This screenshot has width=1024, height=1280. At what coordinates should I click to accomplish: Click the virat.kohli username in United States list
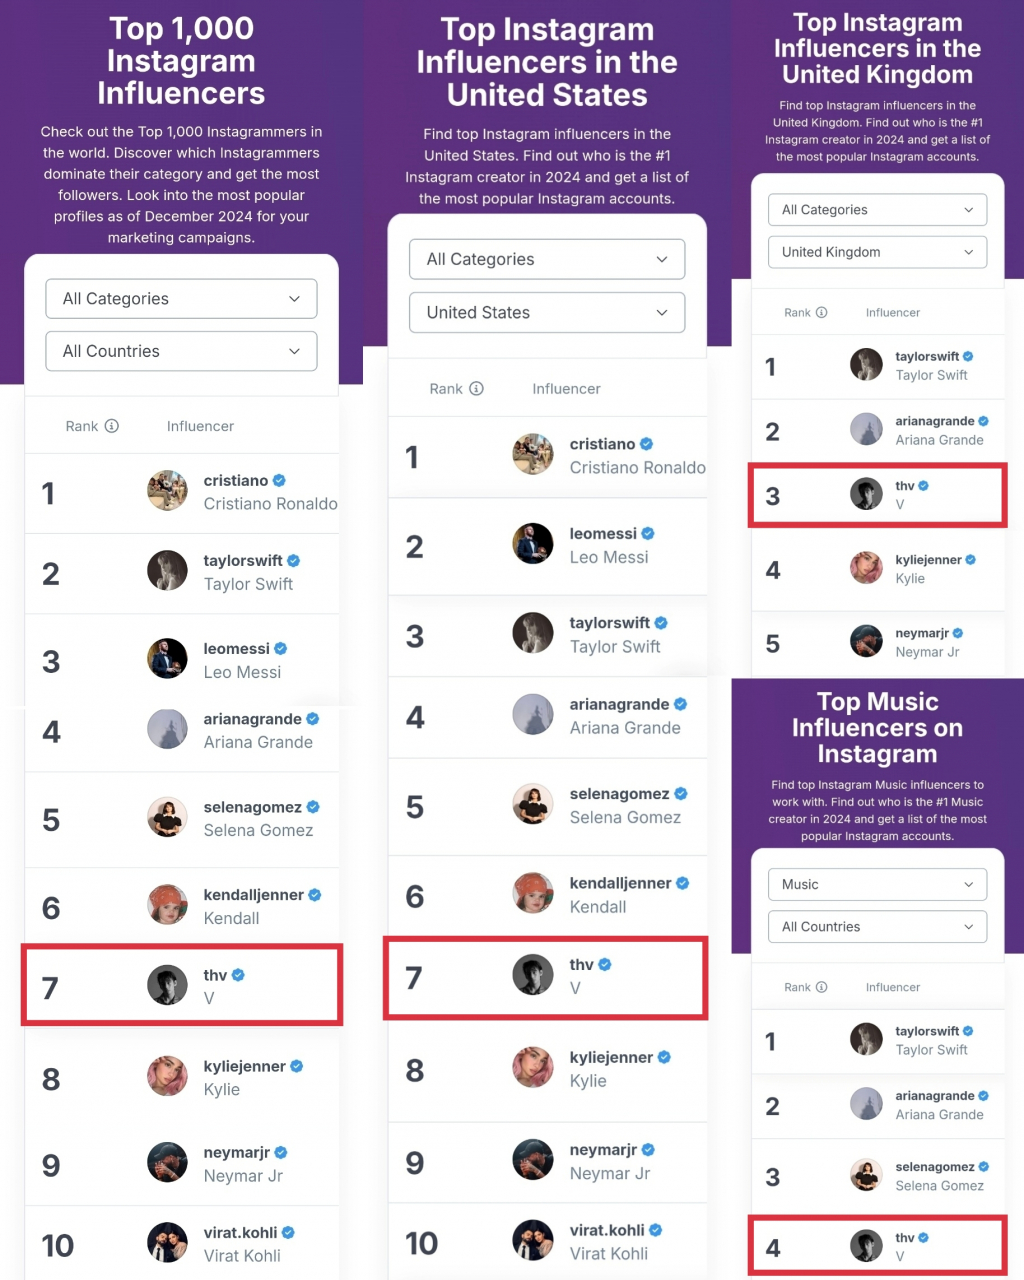point(607,1230)
